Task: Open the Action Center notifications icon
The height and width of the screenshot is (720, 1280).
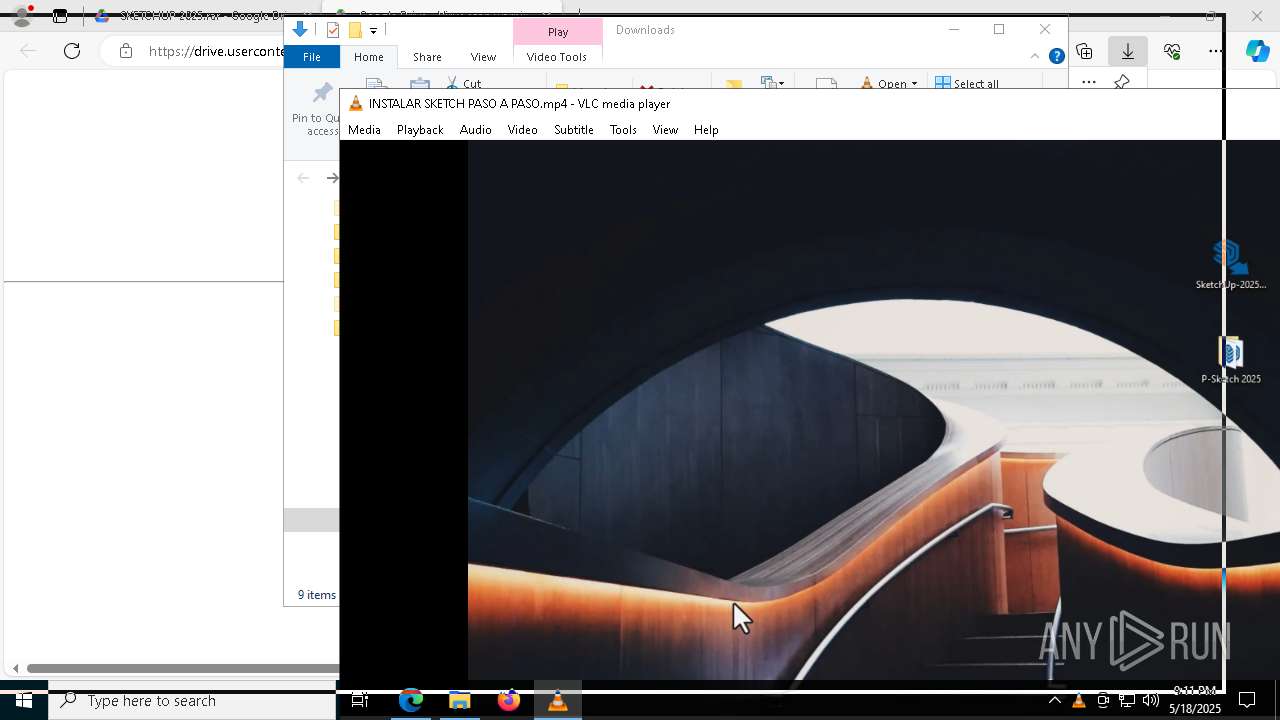Action: [x=1247, y=701]
